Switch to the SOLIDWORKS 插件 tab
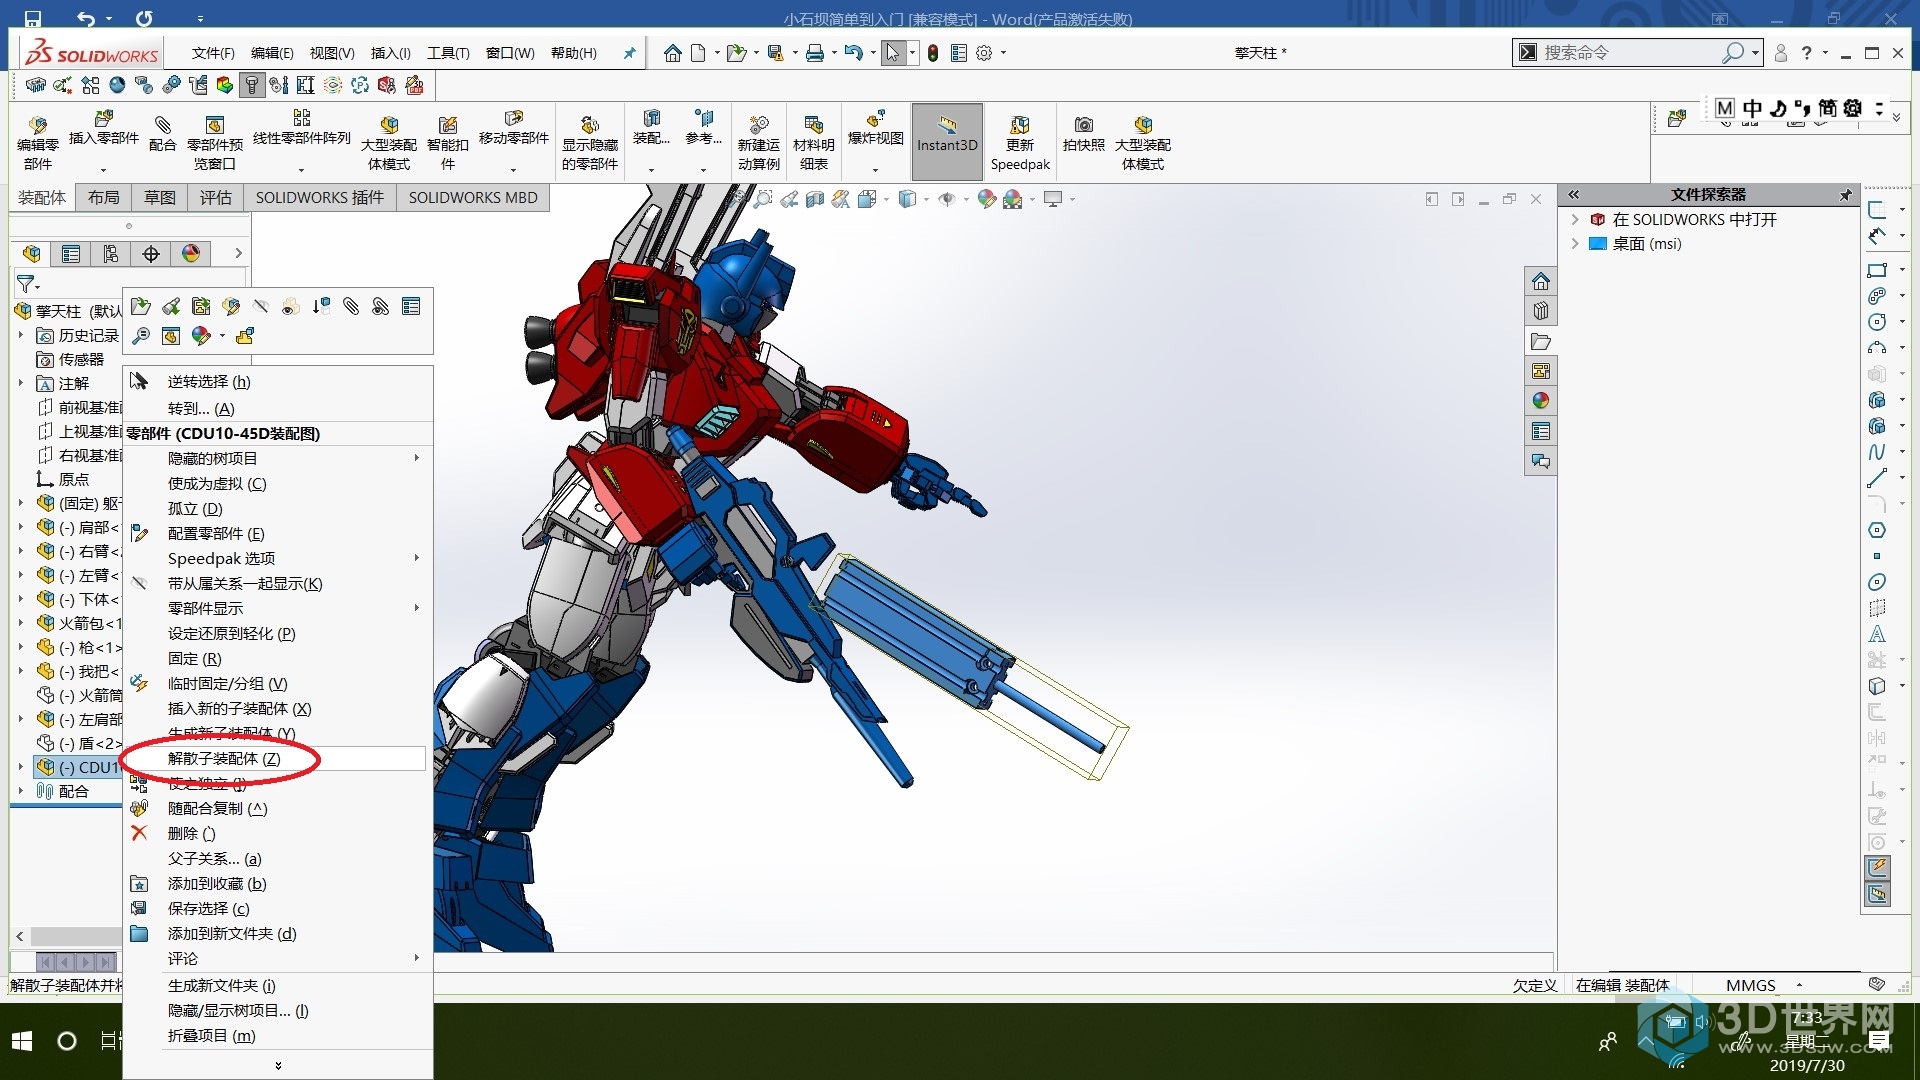Image resolution: width=1920 pixels, height=1080 pixels. (319, 197)
